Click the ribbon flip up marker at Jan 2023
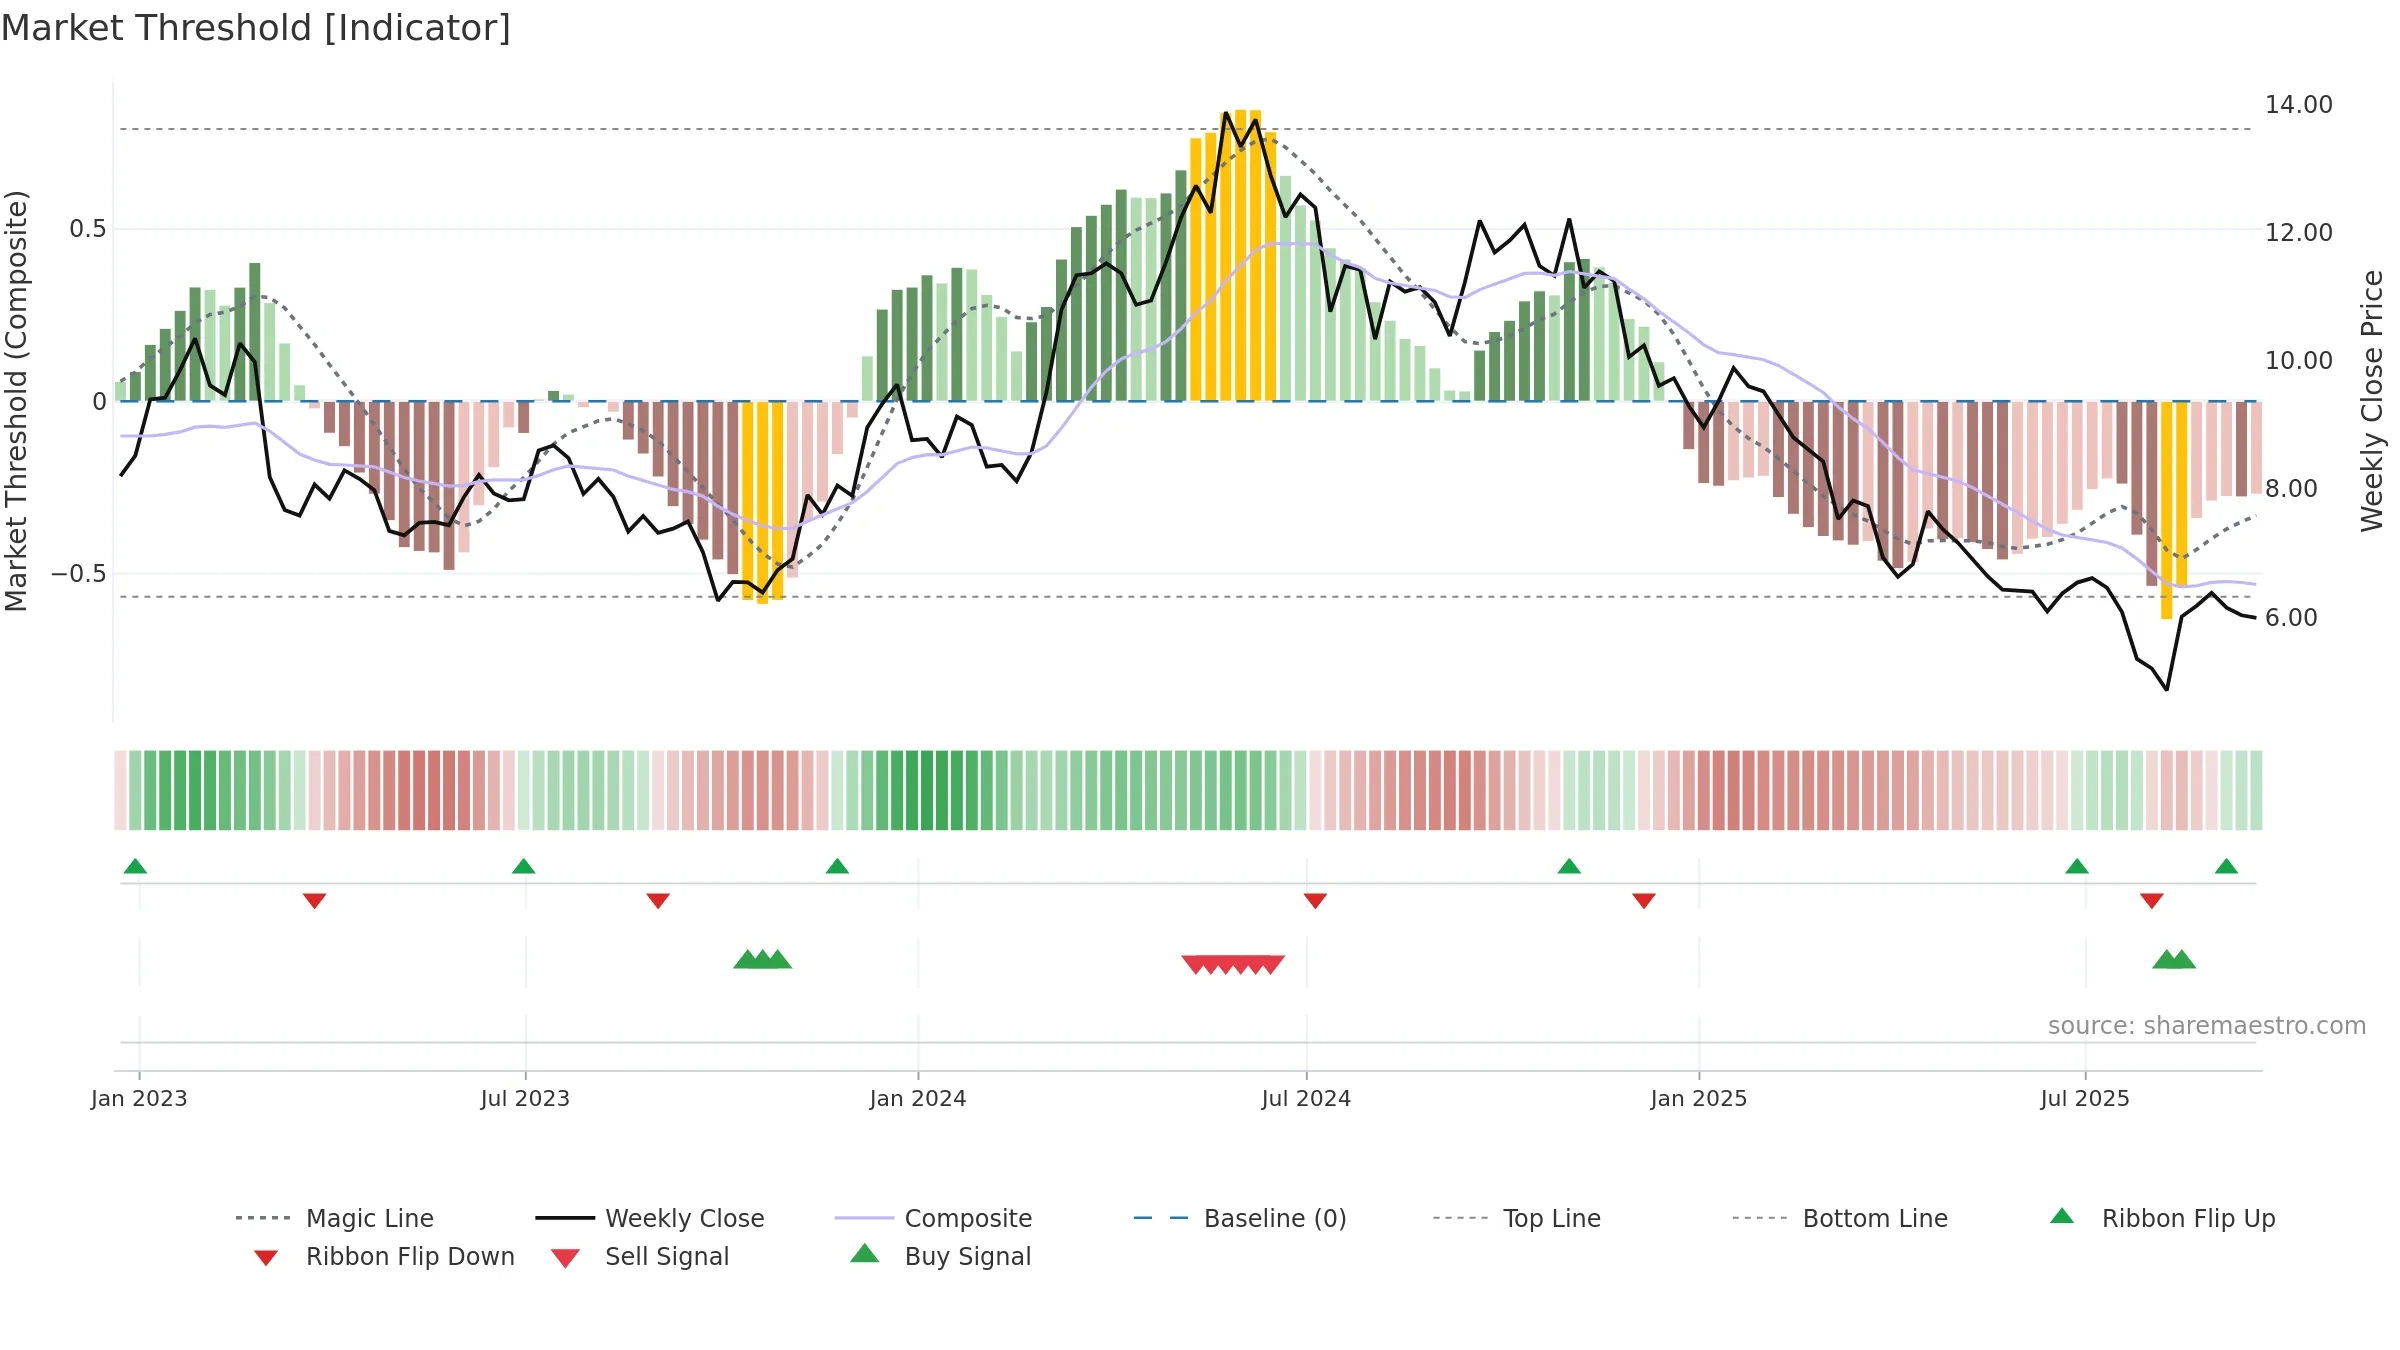 (135, 866)
